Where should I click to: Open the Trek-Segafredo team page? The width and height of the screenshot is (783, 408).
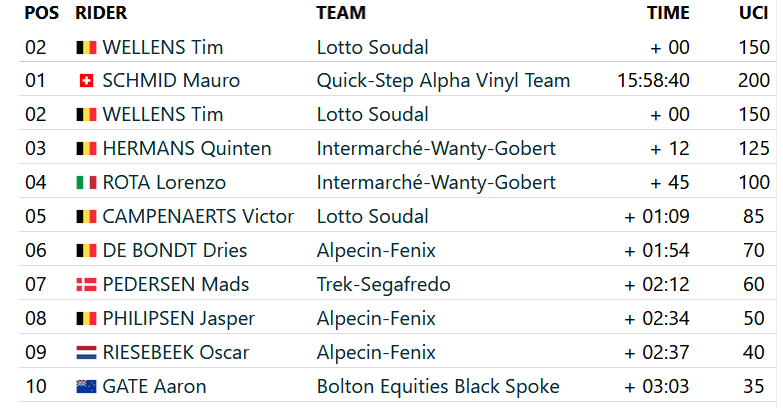pos(383,285)
